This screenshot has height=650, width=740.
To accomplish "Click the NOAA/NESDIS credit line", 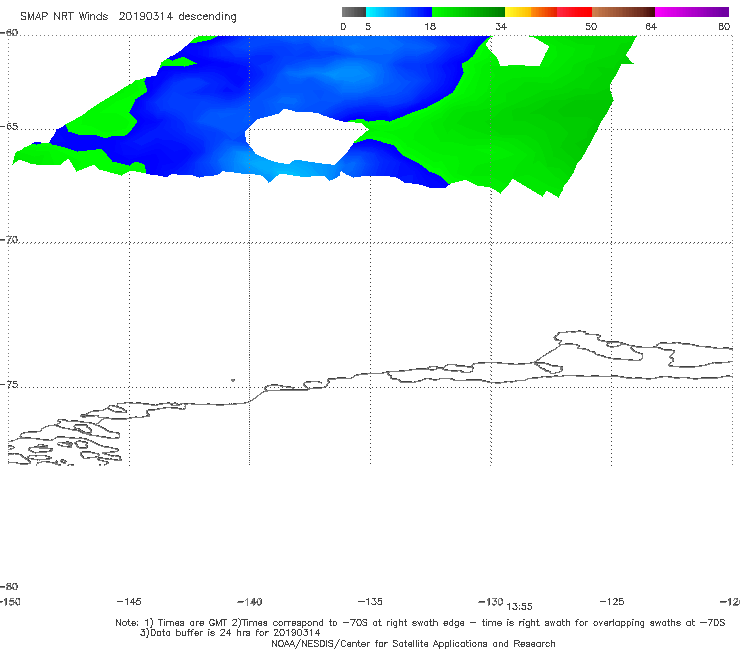I will (x=413, y=644).
